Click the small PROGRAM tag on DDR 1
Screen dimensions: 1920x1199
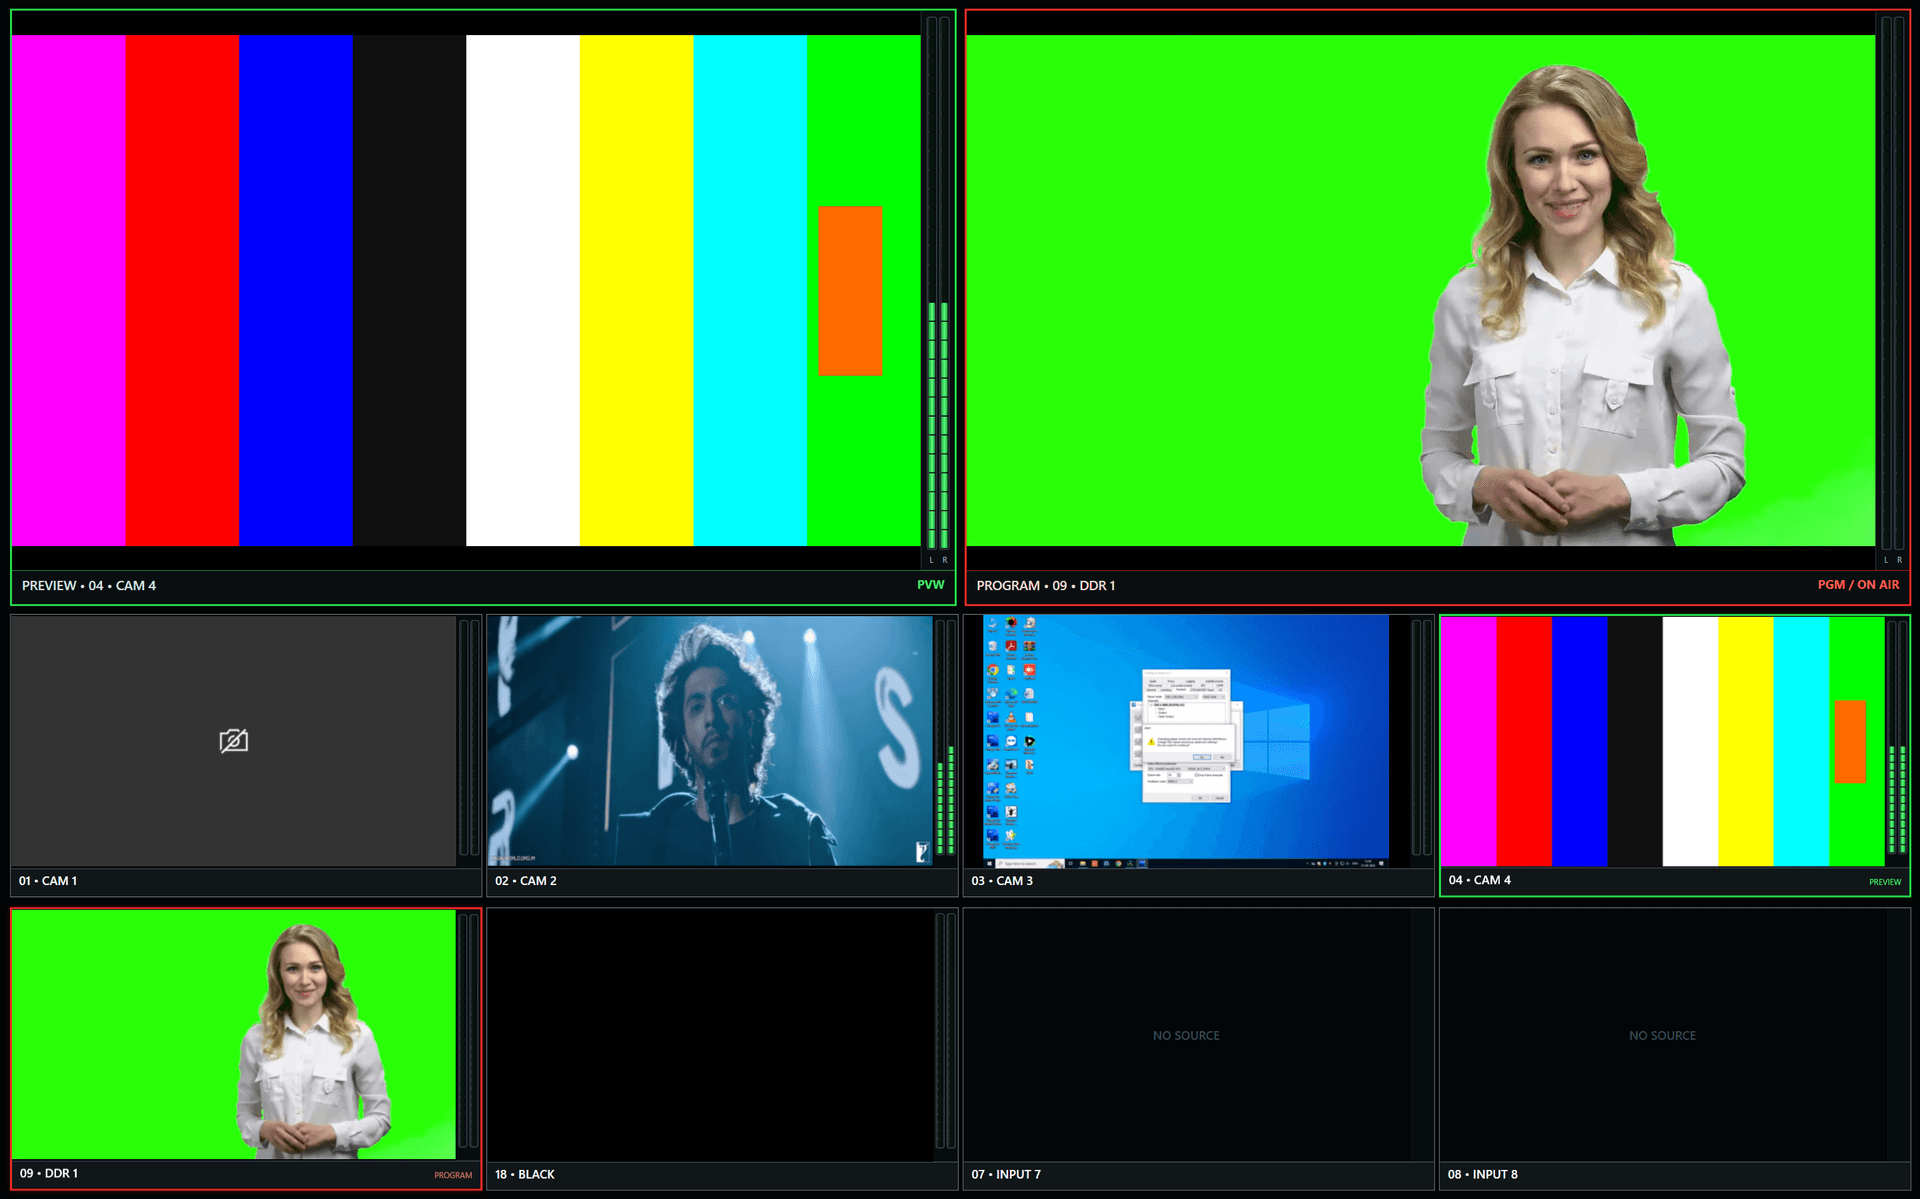(453, 1175)
